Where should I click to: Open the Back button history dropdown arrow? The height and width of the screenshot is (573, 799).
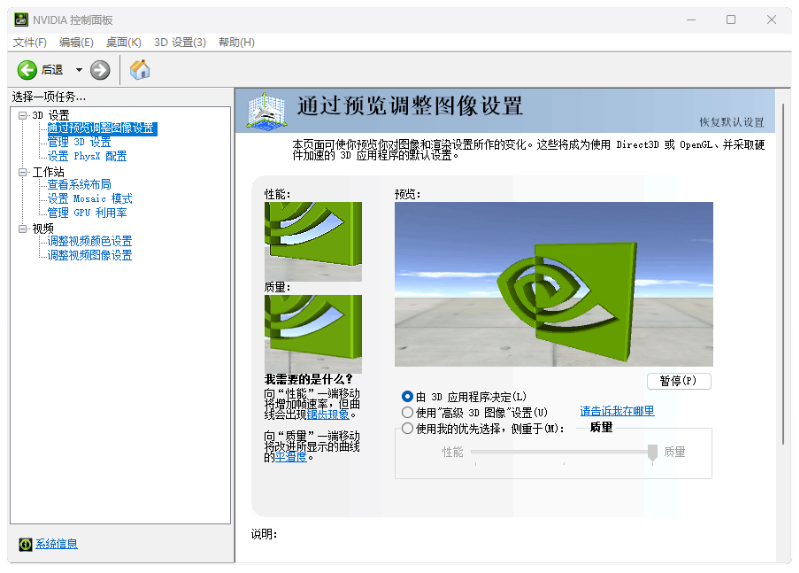click(x=79, y=70)
